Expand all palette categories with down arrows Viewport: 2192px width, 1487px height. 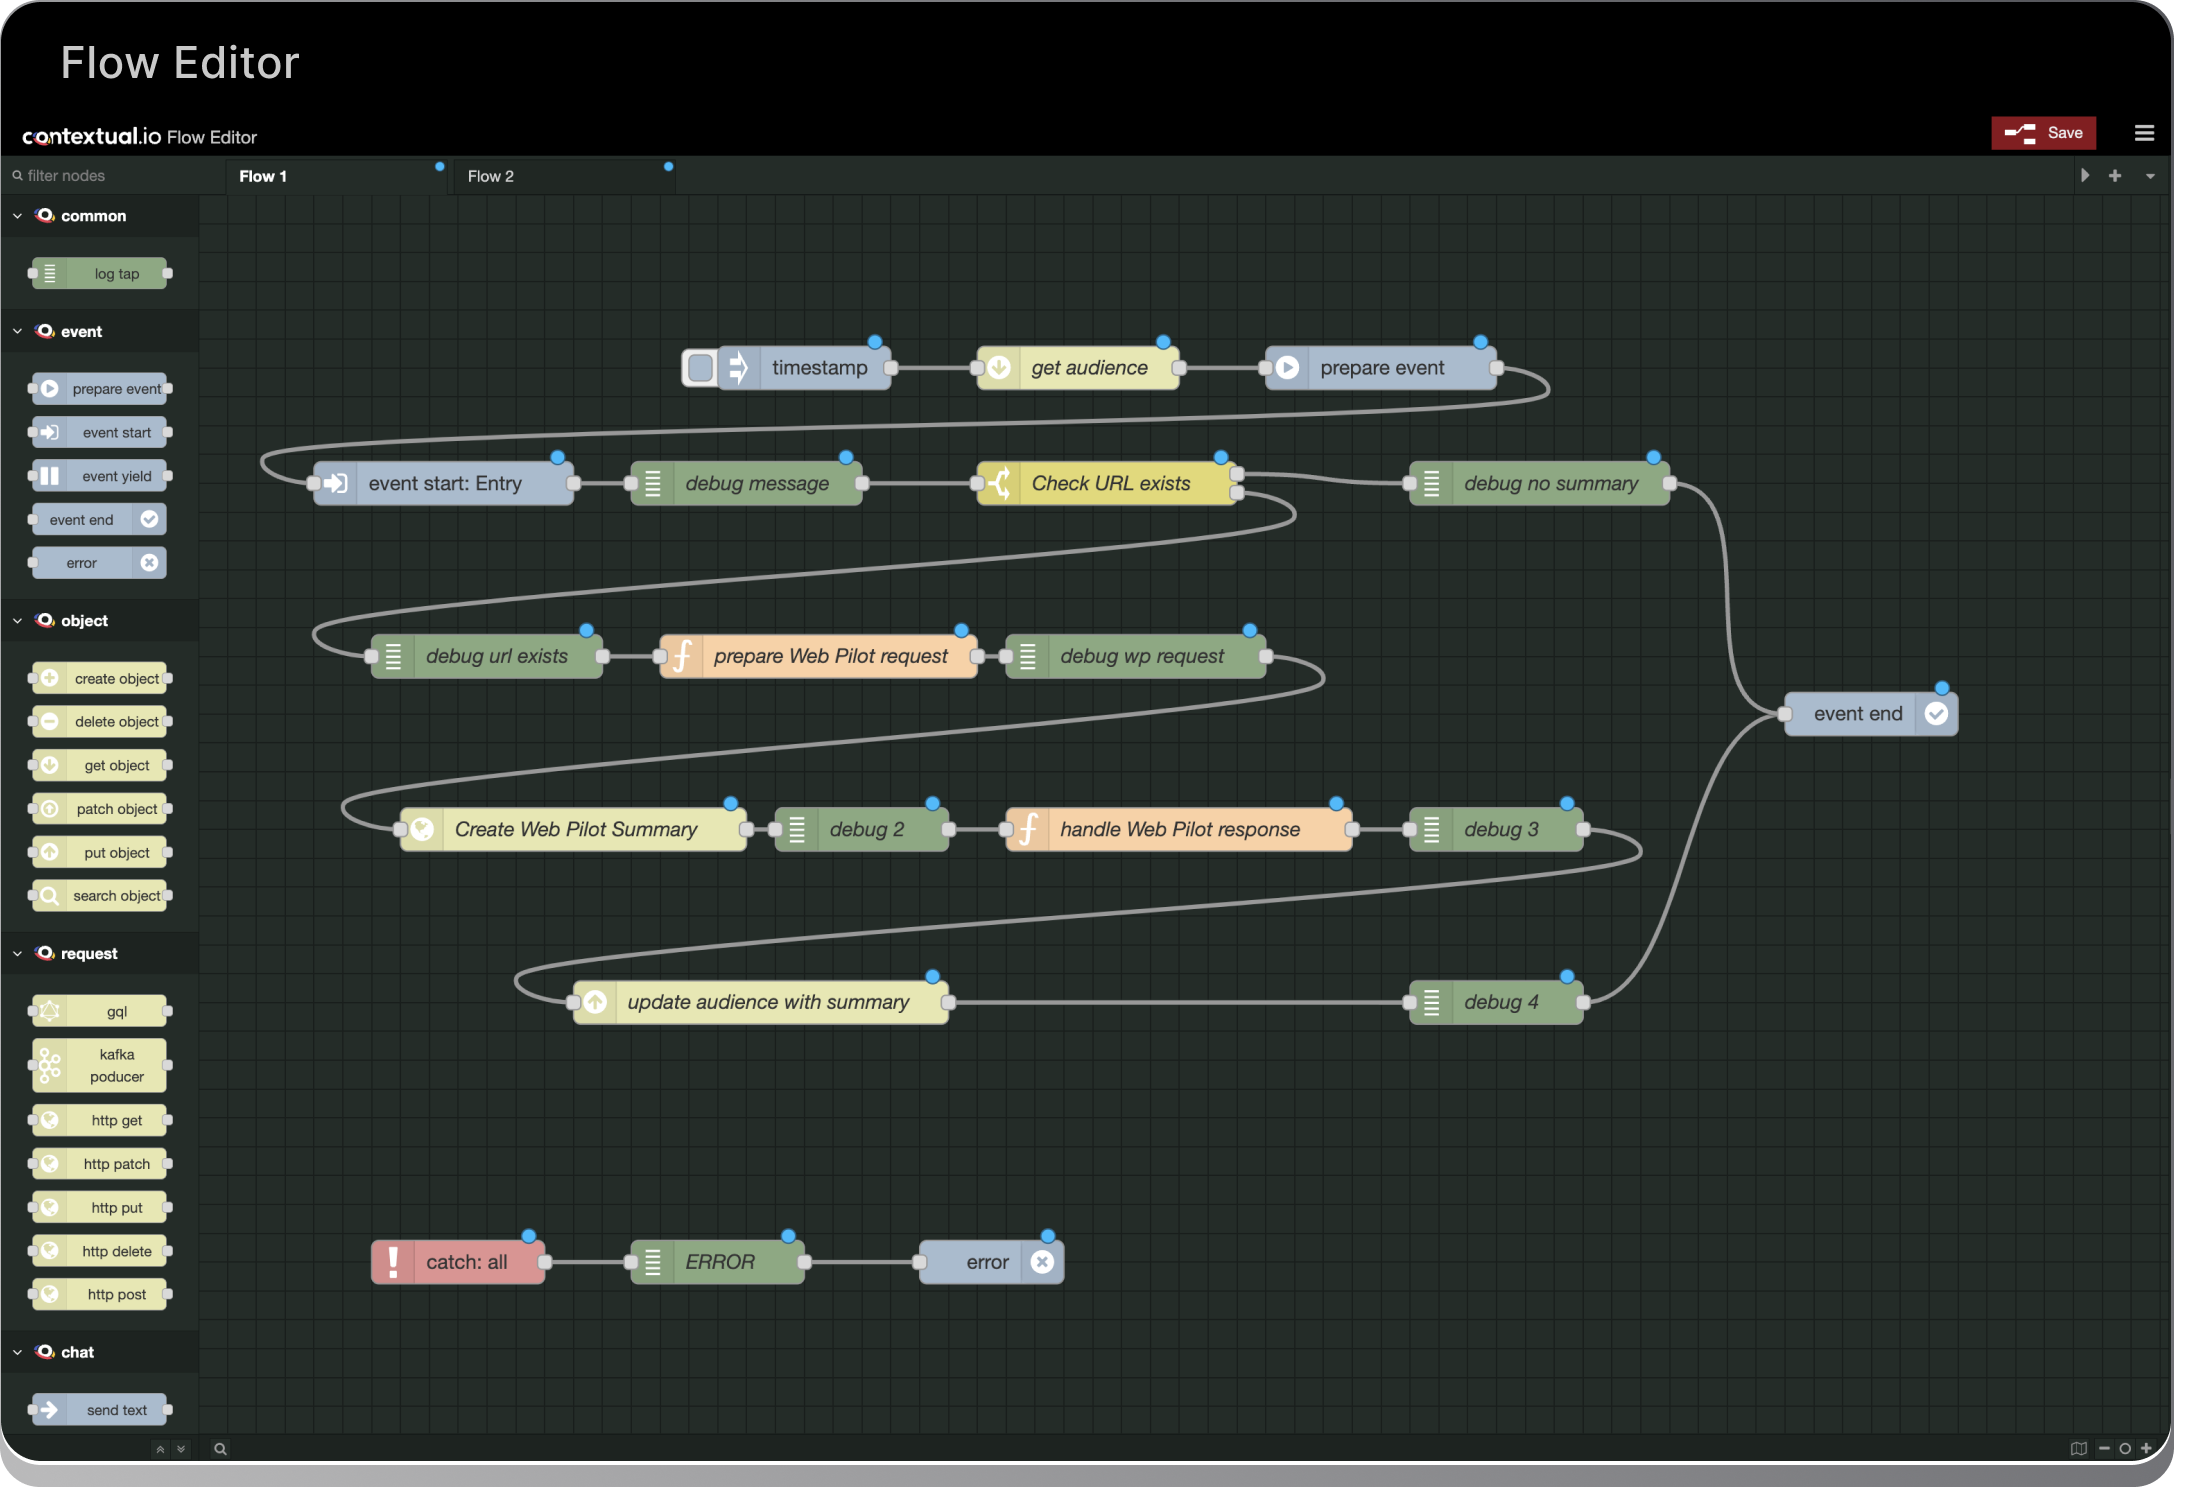tap(181, 1449)
